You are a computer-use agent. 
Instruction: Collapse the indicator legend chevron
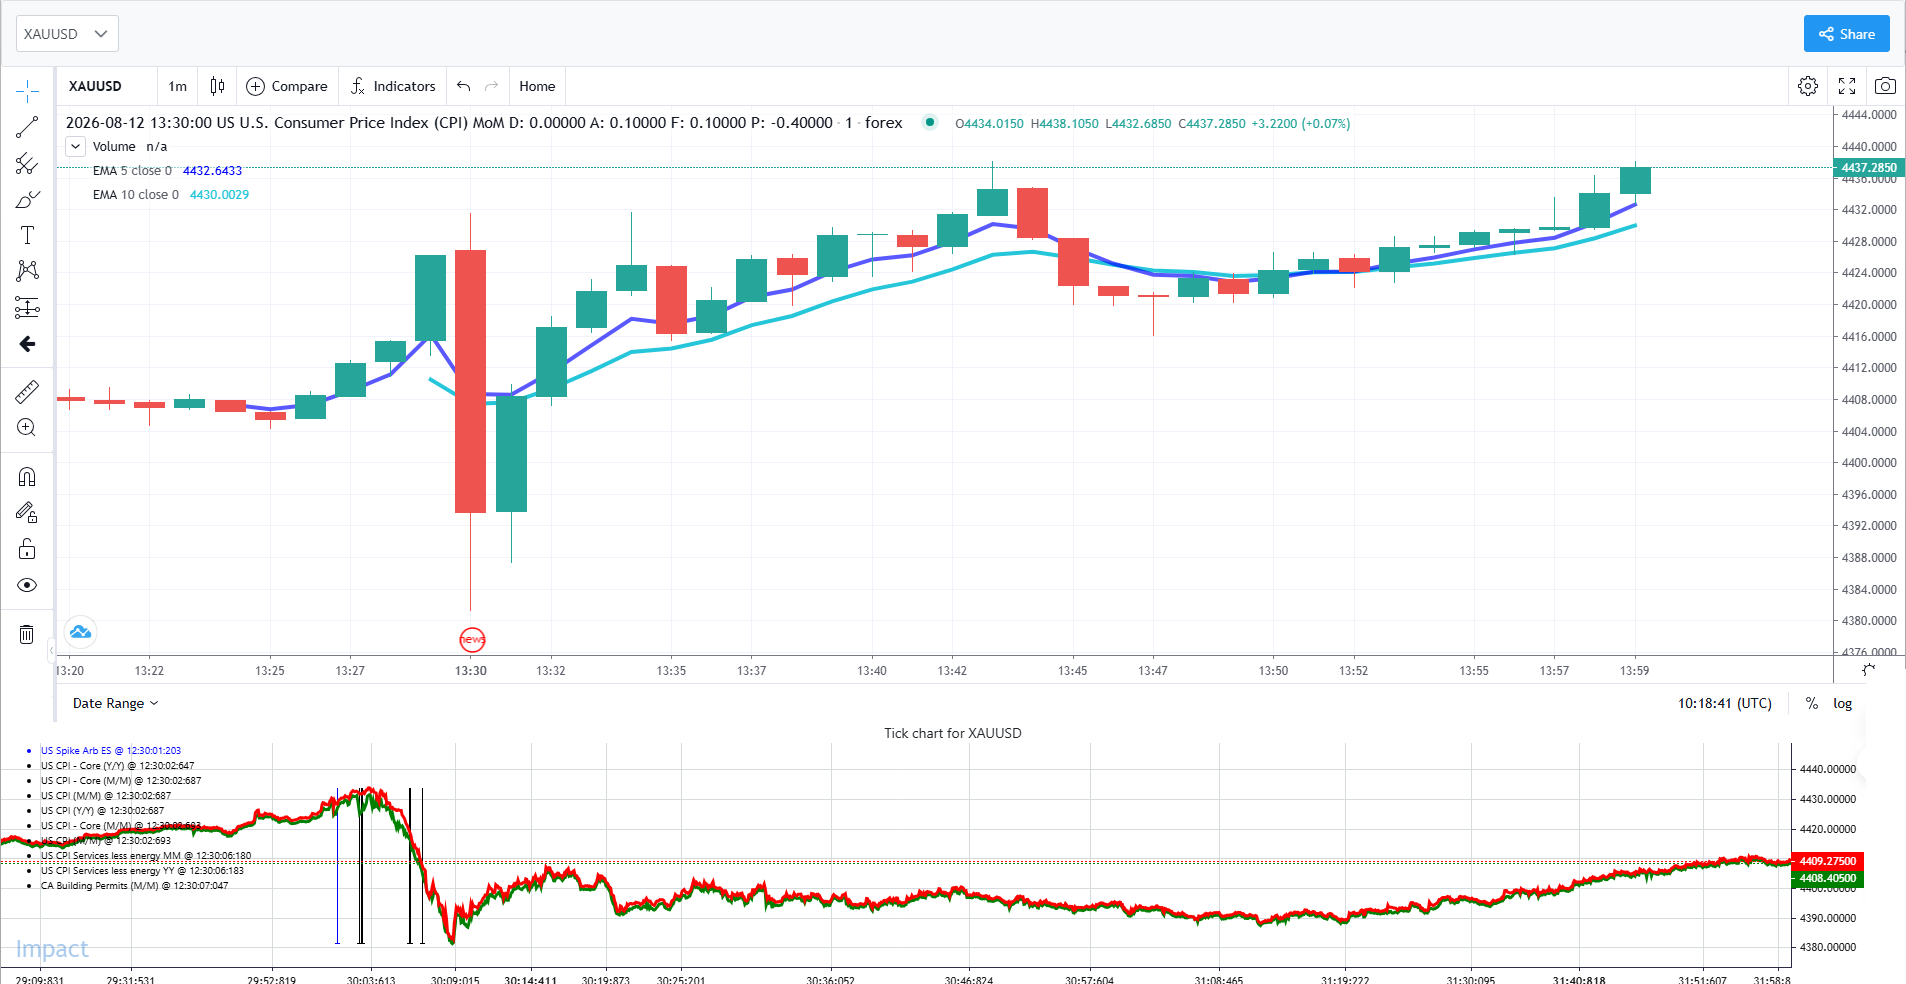pyautogui.click(x=75, y=146)
